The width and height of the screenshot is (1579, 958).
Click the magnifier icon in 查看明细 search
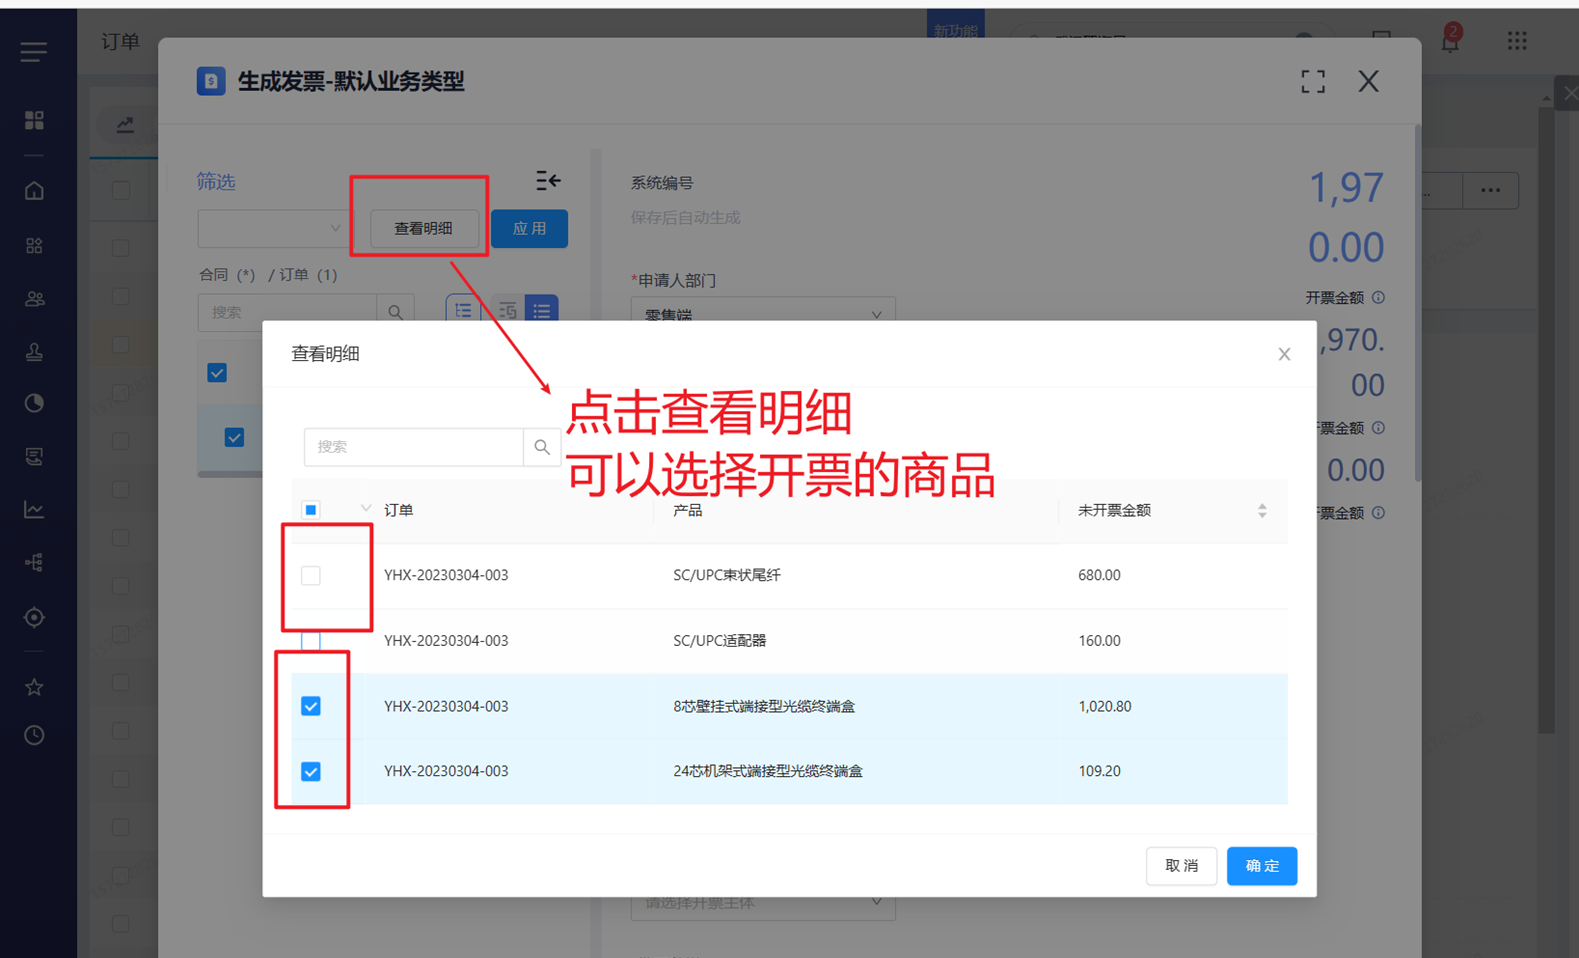point(542,447)
